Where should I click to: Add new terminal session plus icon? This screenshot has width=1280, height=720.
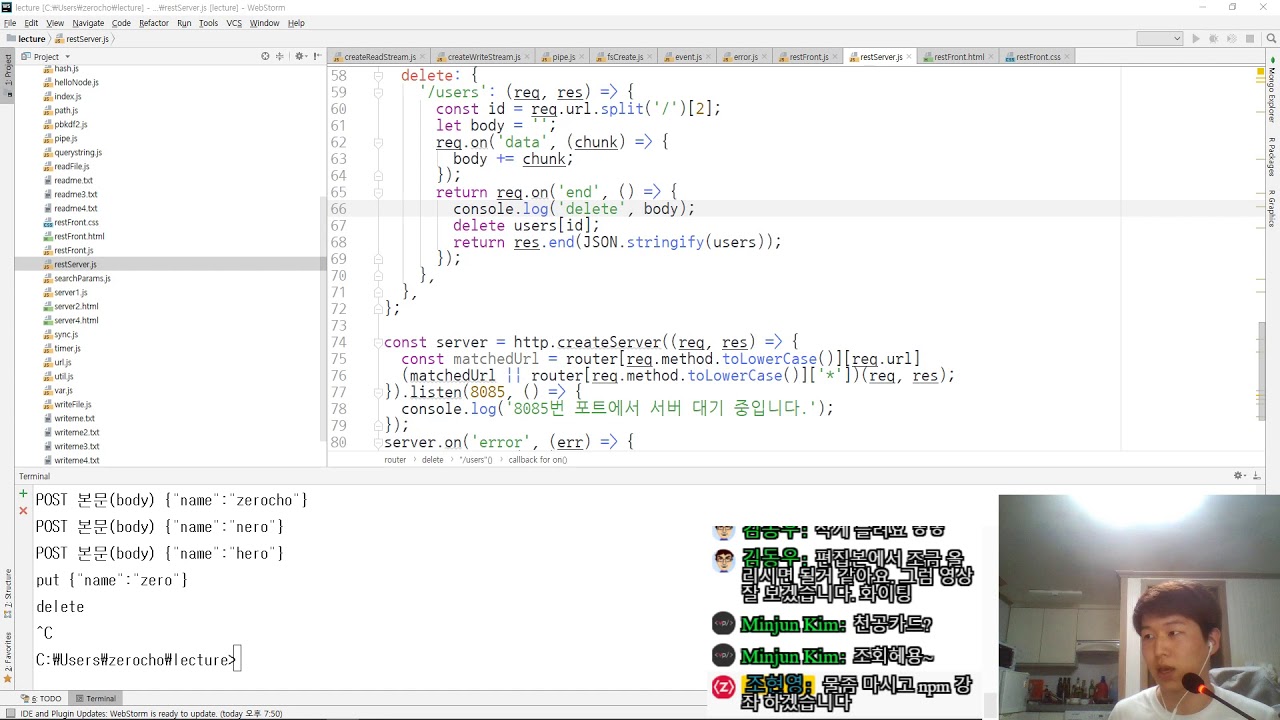click(x=23, y=494)
